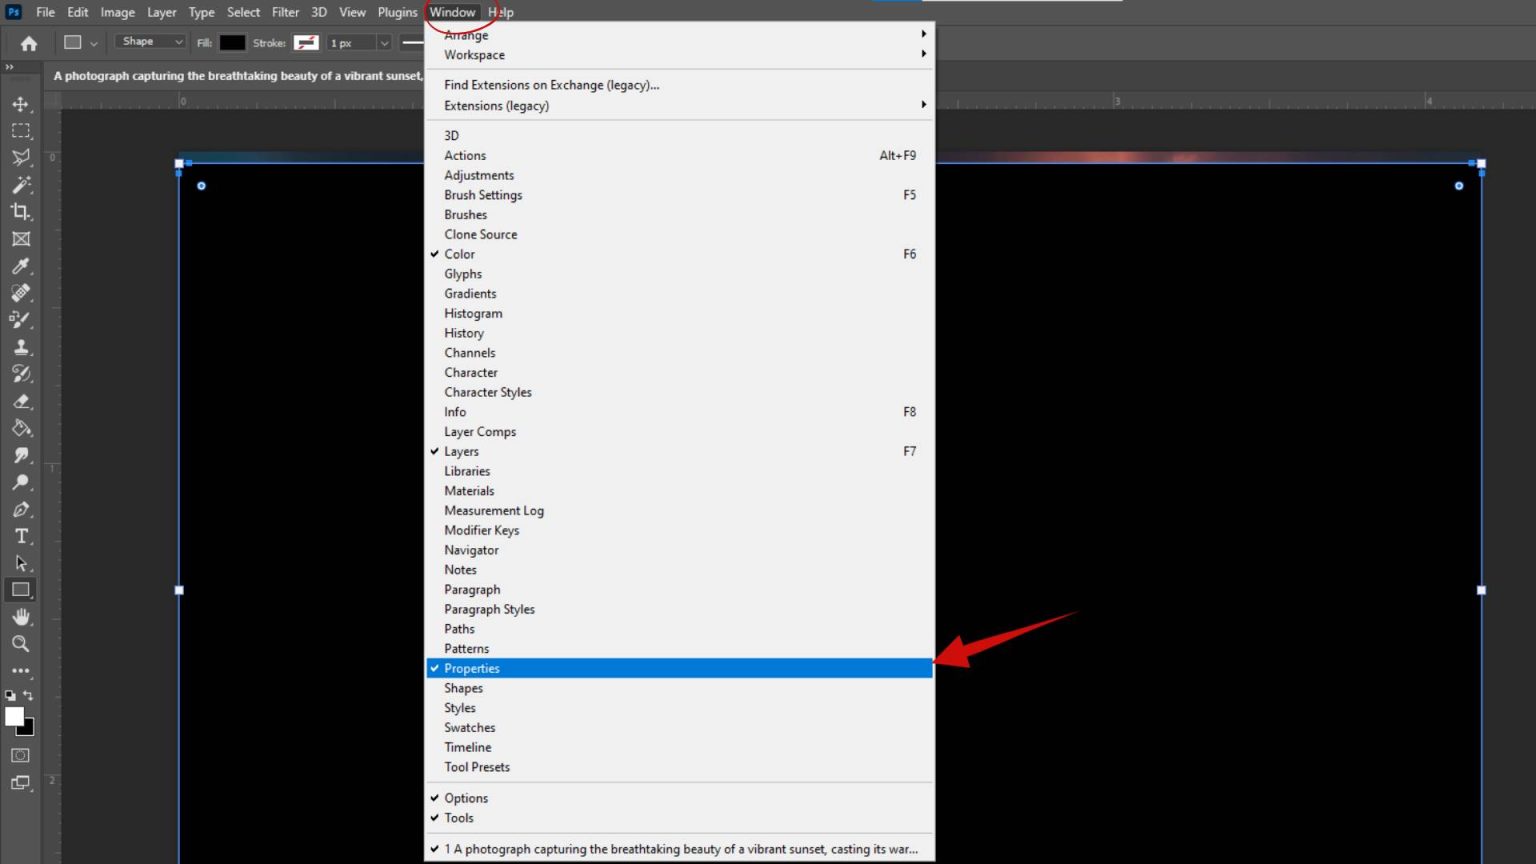Toggle the Layers panel visibility

(x=461, y=451)
